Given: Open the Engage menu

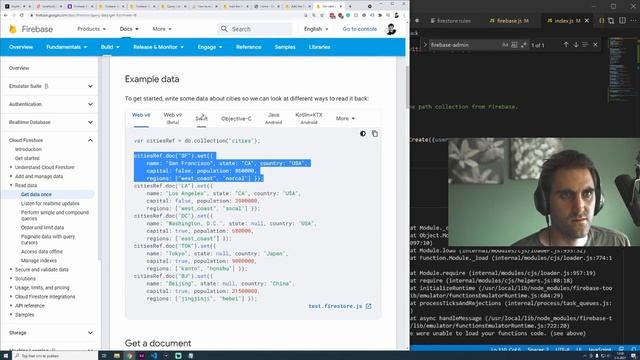Looking at the screenshot, I should click(x=210, y=47).
